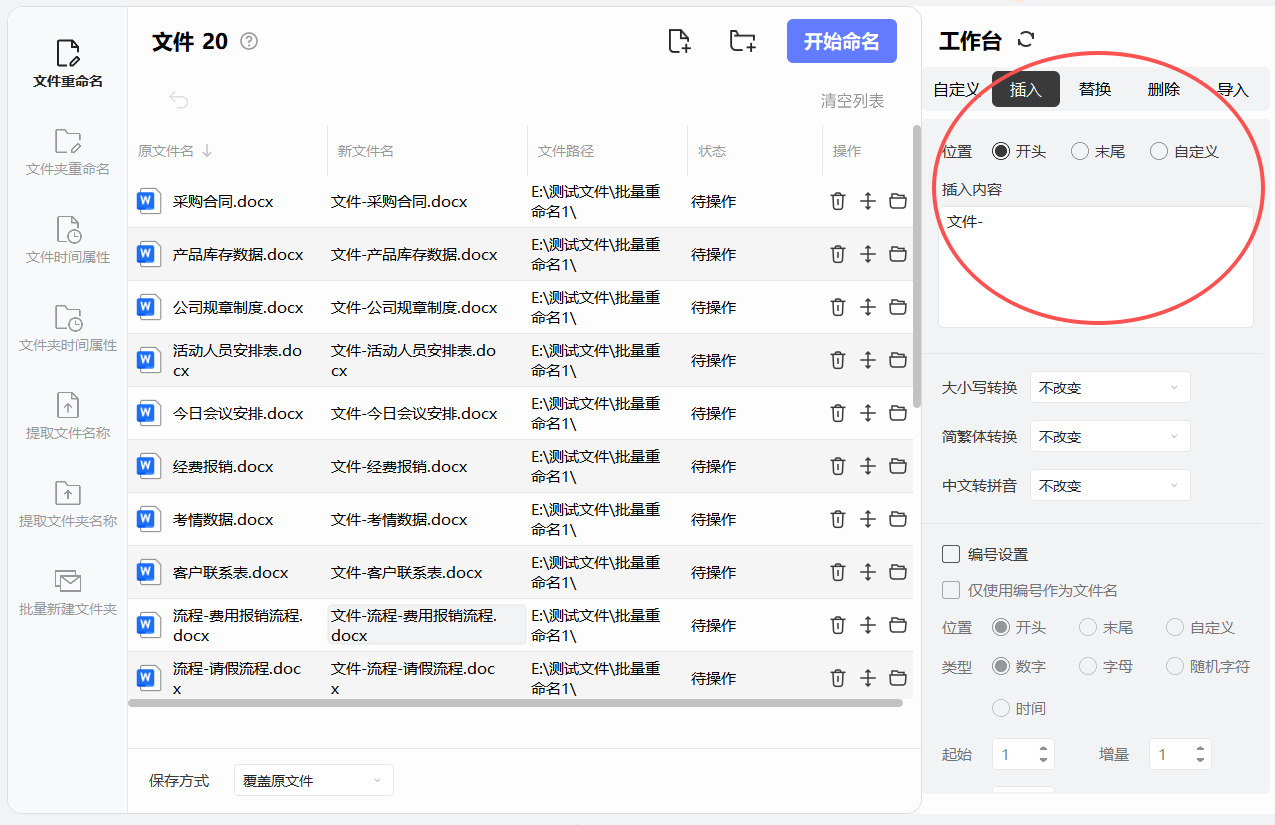Open folder location for 经费报销.docx

(898, 466)
